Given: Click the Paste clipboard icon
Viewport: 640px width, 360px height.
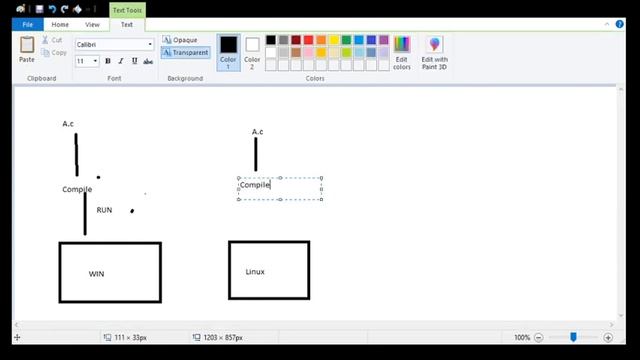Looking at the screenshot, I should coord(27,44).
